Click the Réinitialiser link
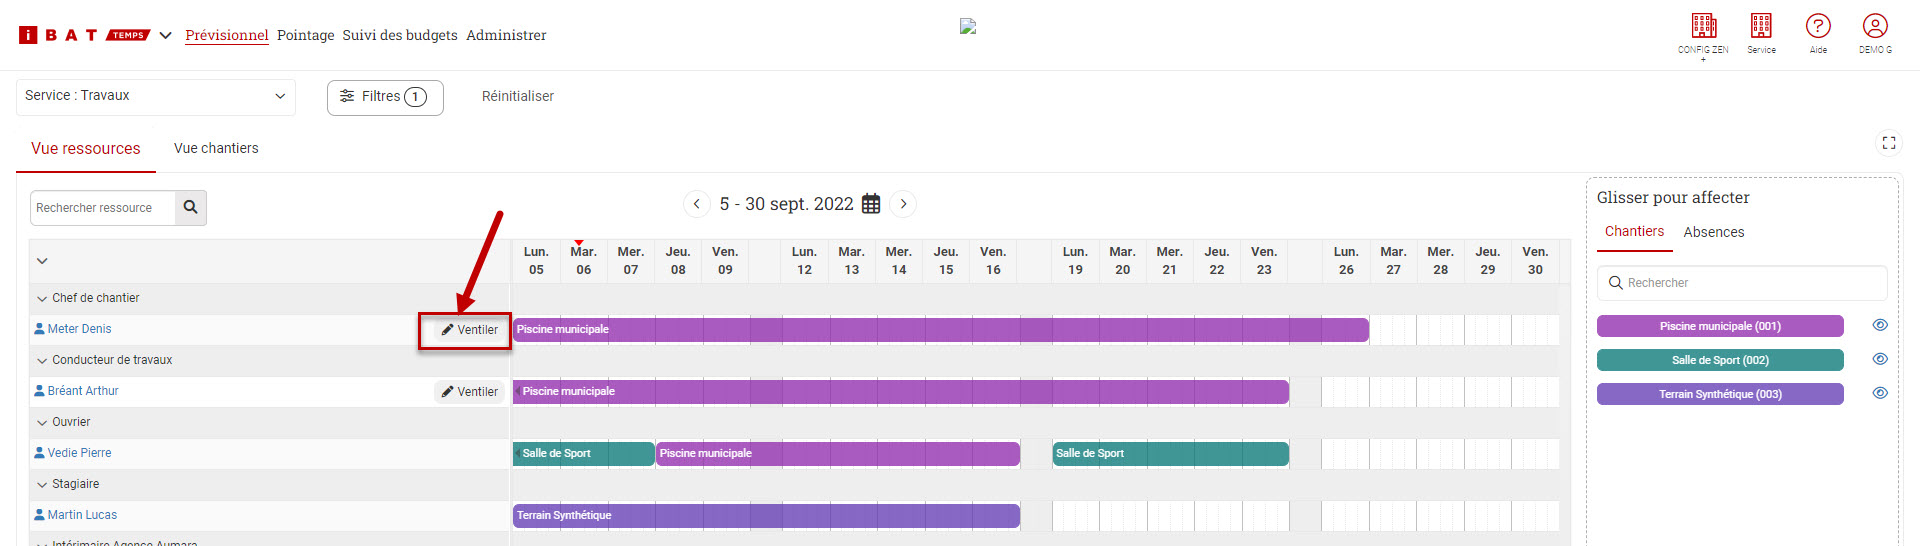Screen dimensions: 1920x546 [518, 97]
